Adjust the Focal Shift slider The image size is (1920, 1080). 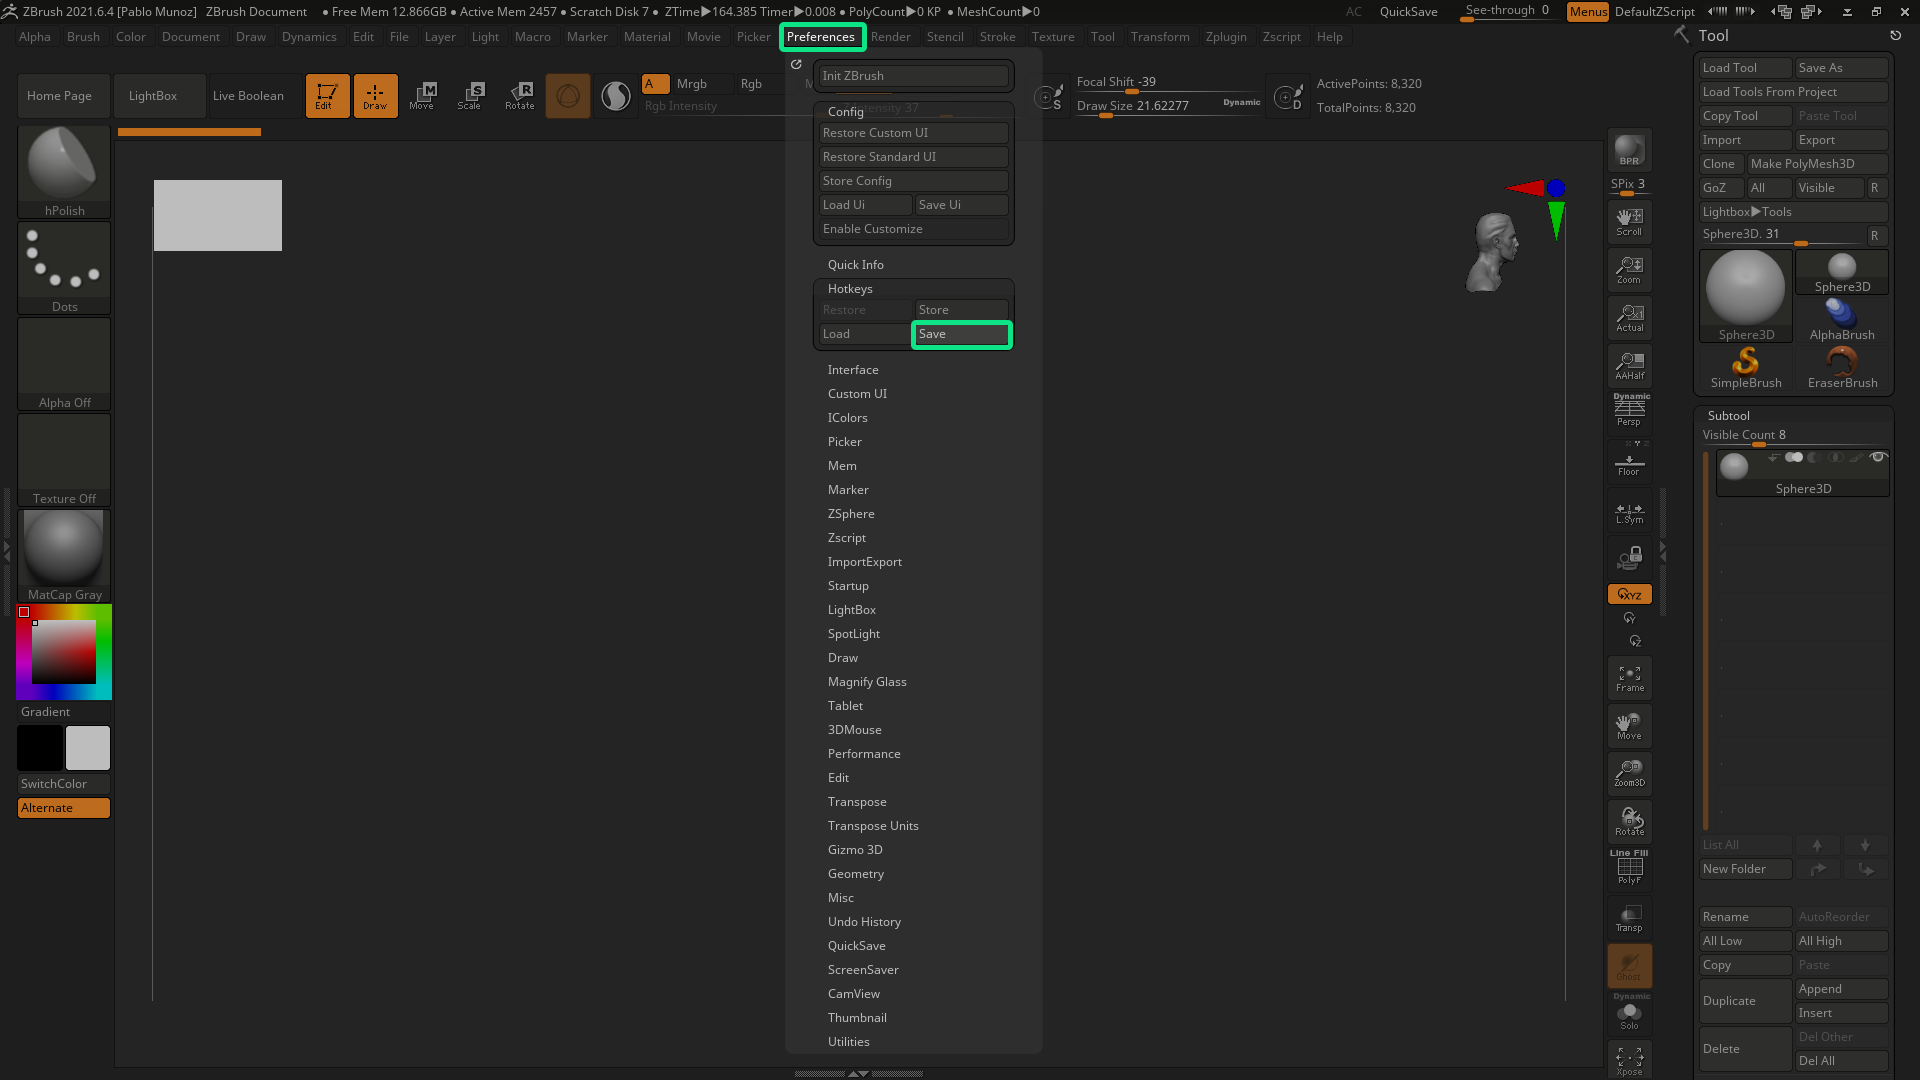click(x=1168, y=83)
